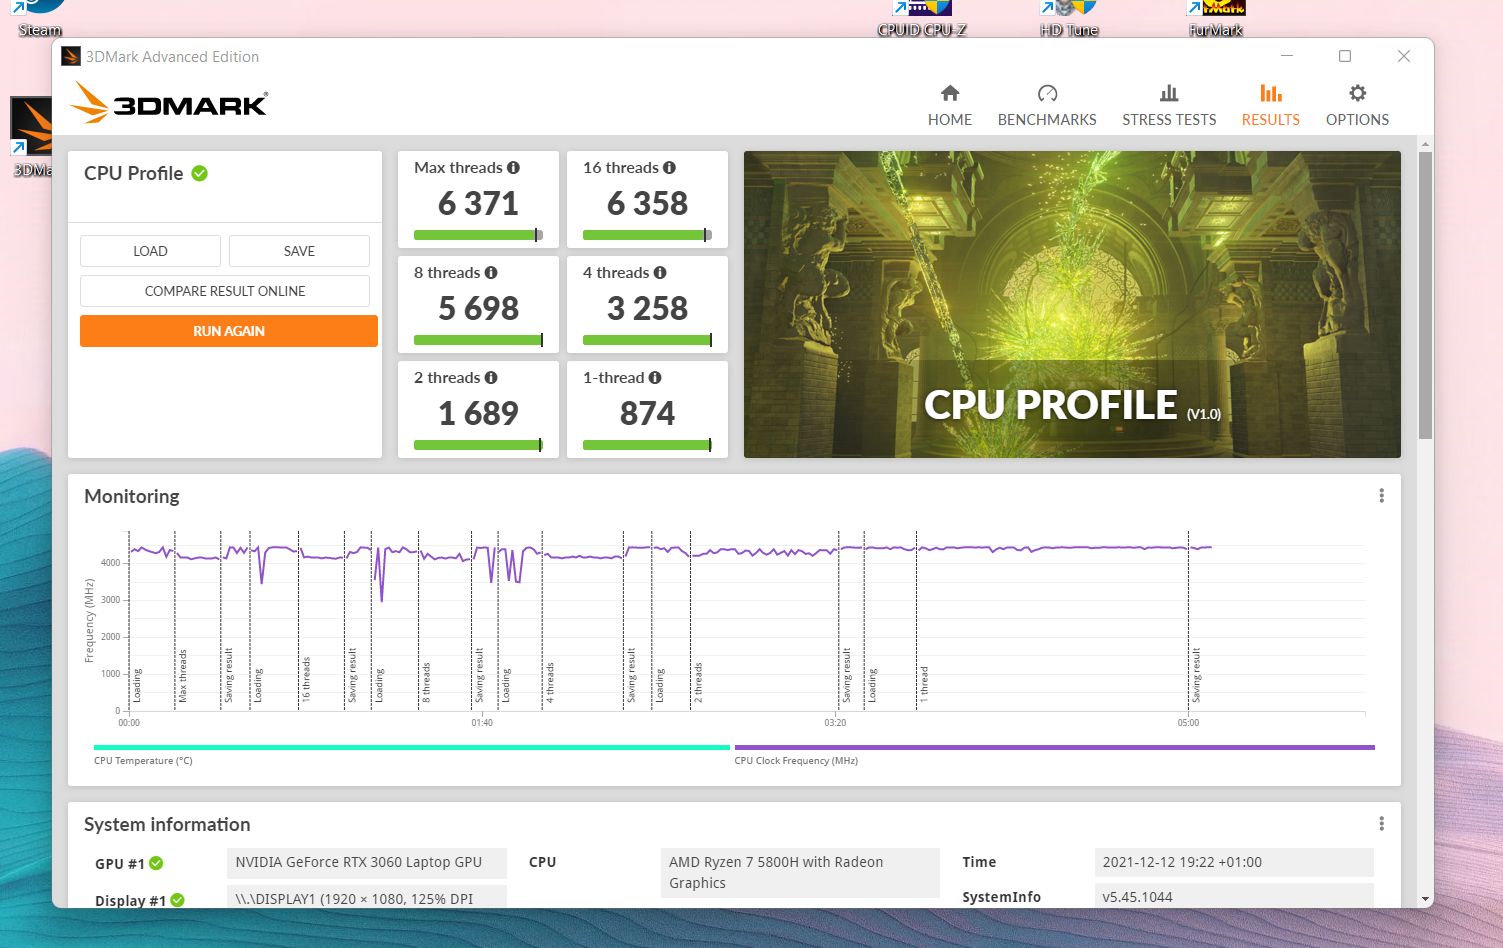Click the vertical scrollbar thumb
The width and height of the screenshot is (1503, 948).
coord(1425,295)
